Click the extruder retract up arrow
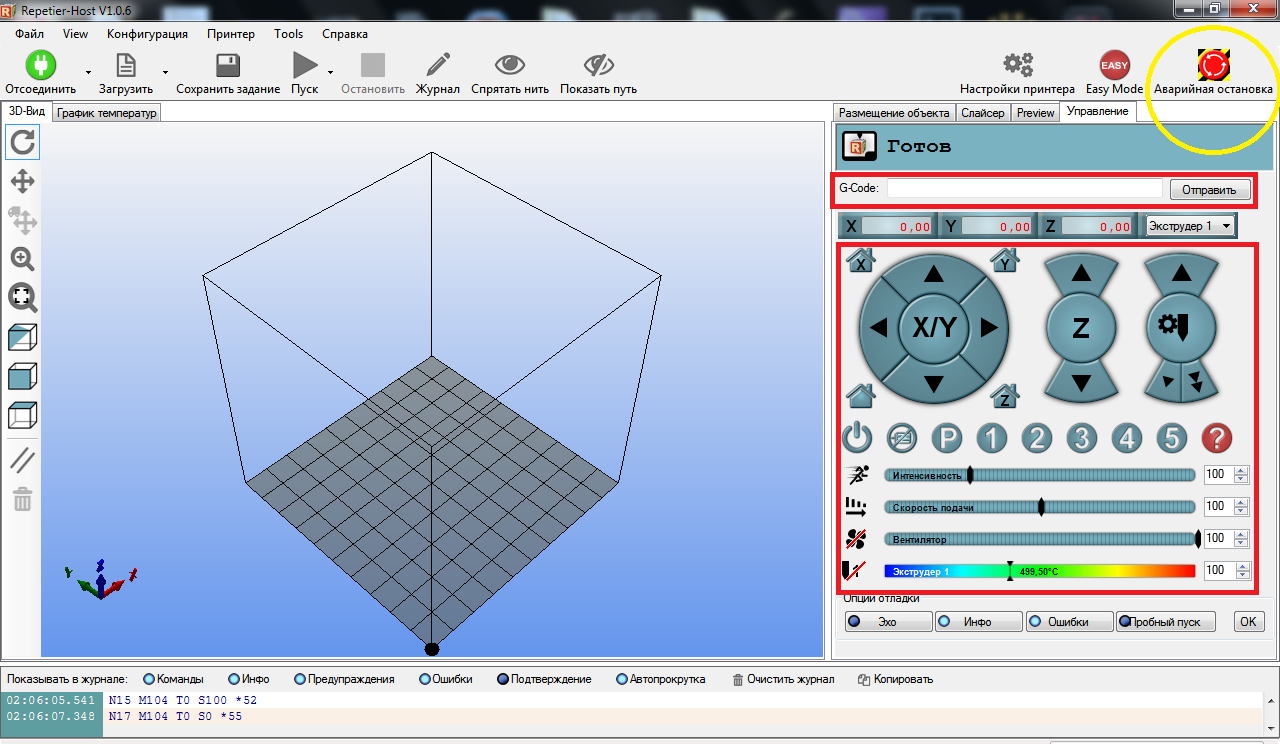Screen dimensions: 1280x744 [1181, 273]
